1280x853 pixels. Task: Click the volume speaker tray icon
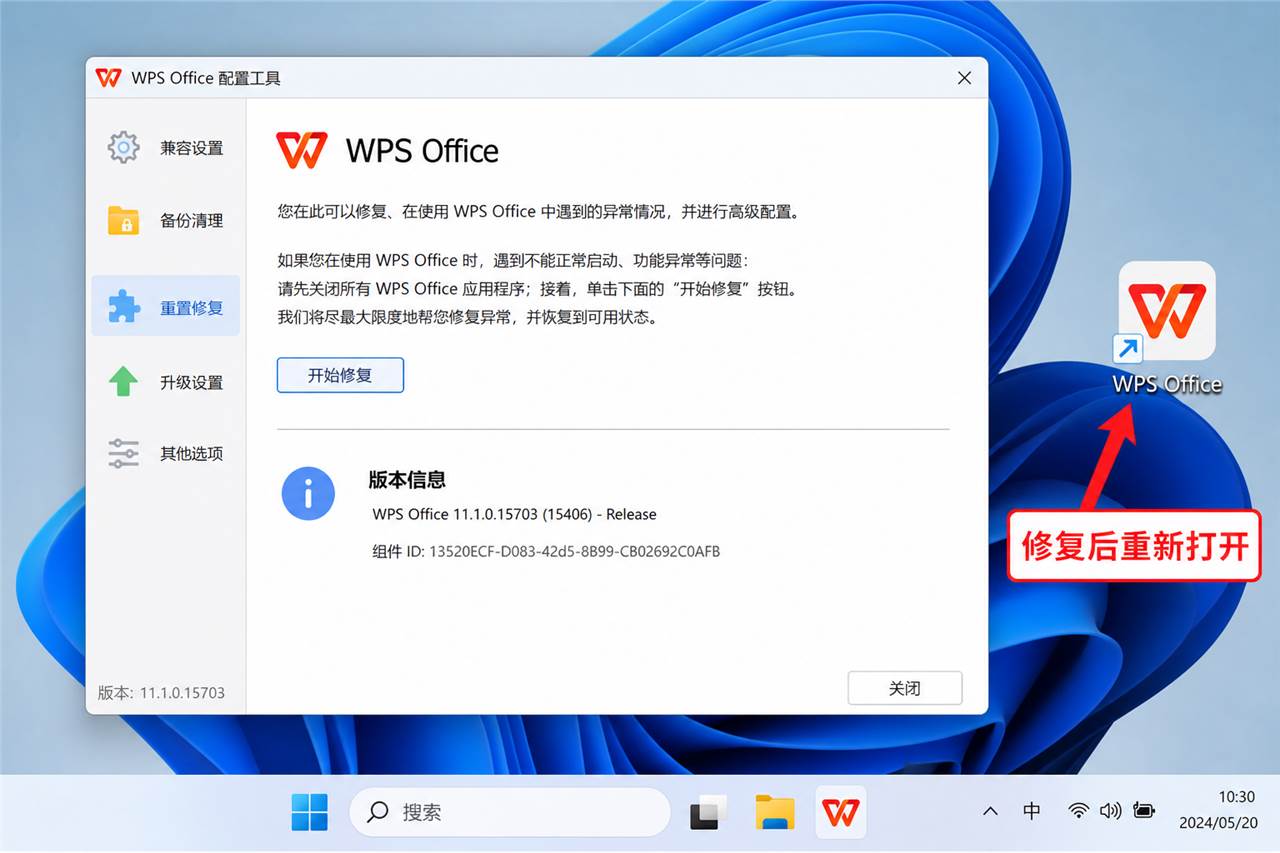1110,811
